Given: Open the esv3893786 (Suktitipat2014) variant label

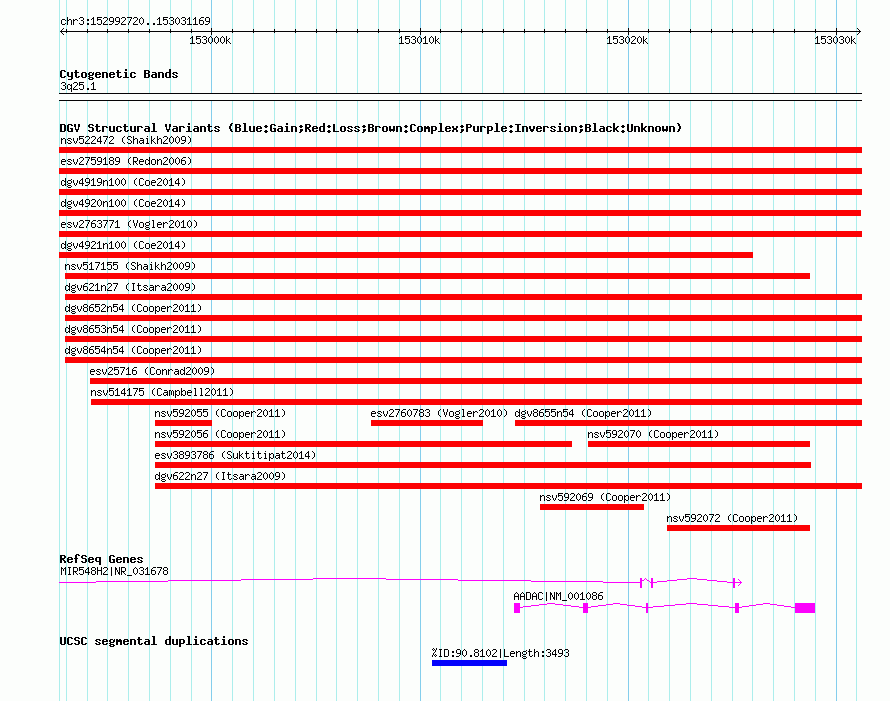Looking at the screenshot, I should pos(235,455).
